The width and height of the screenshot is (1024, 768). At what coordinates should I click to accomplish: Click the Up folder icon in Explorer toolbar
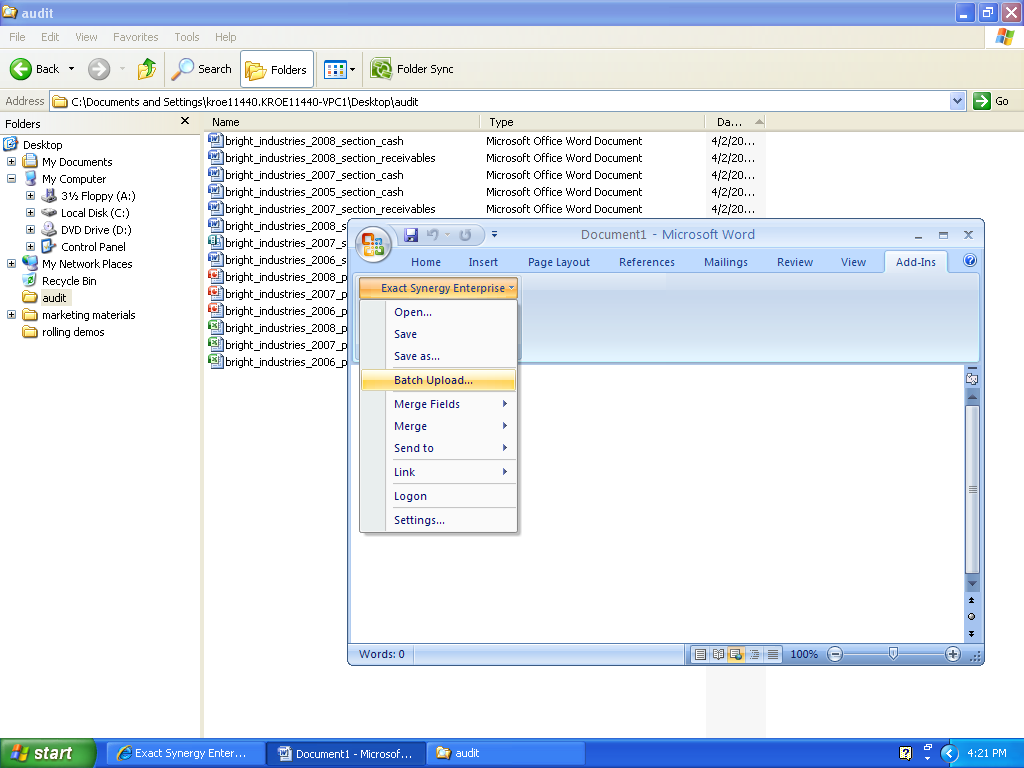[147, 69]
